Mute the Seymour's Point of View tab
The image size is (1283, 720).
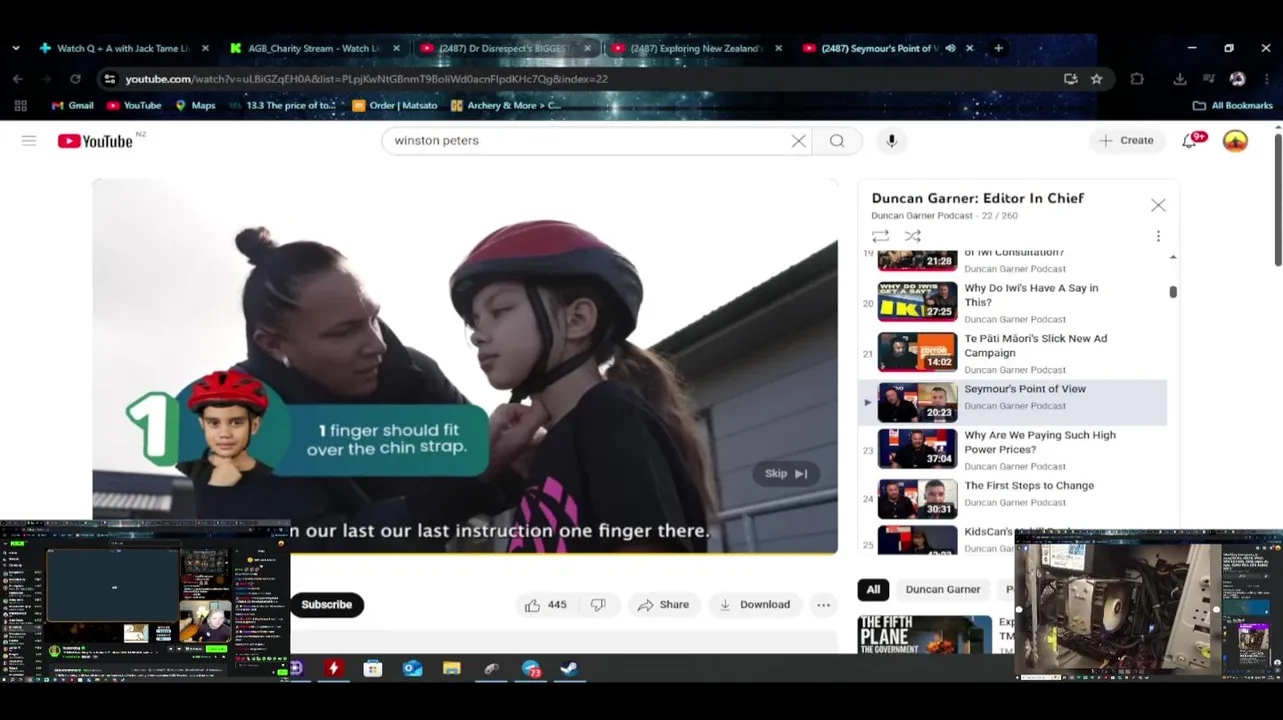[x=950, y=48]
